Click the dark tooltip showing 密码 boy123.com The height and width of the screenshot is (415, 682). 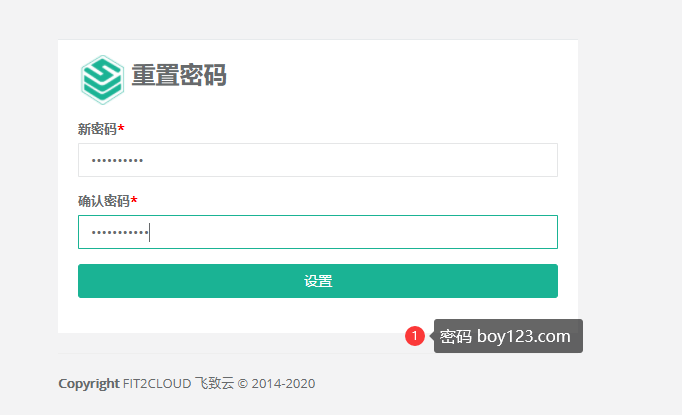pos(508,336)
